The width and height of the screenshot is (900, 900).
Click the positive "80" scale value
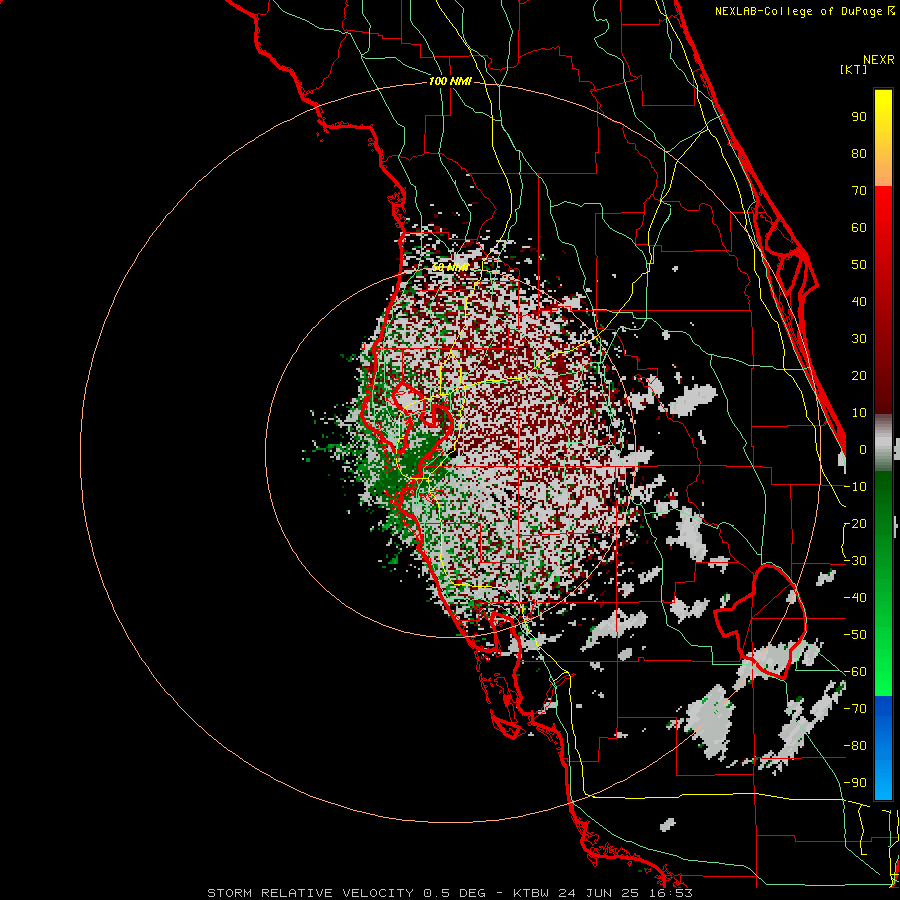[859, 154]
